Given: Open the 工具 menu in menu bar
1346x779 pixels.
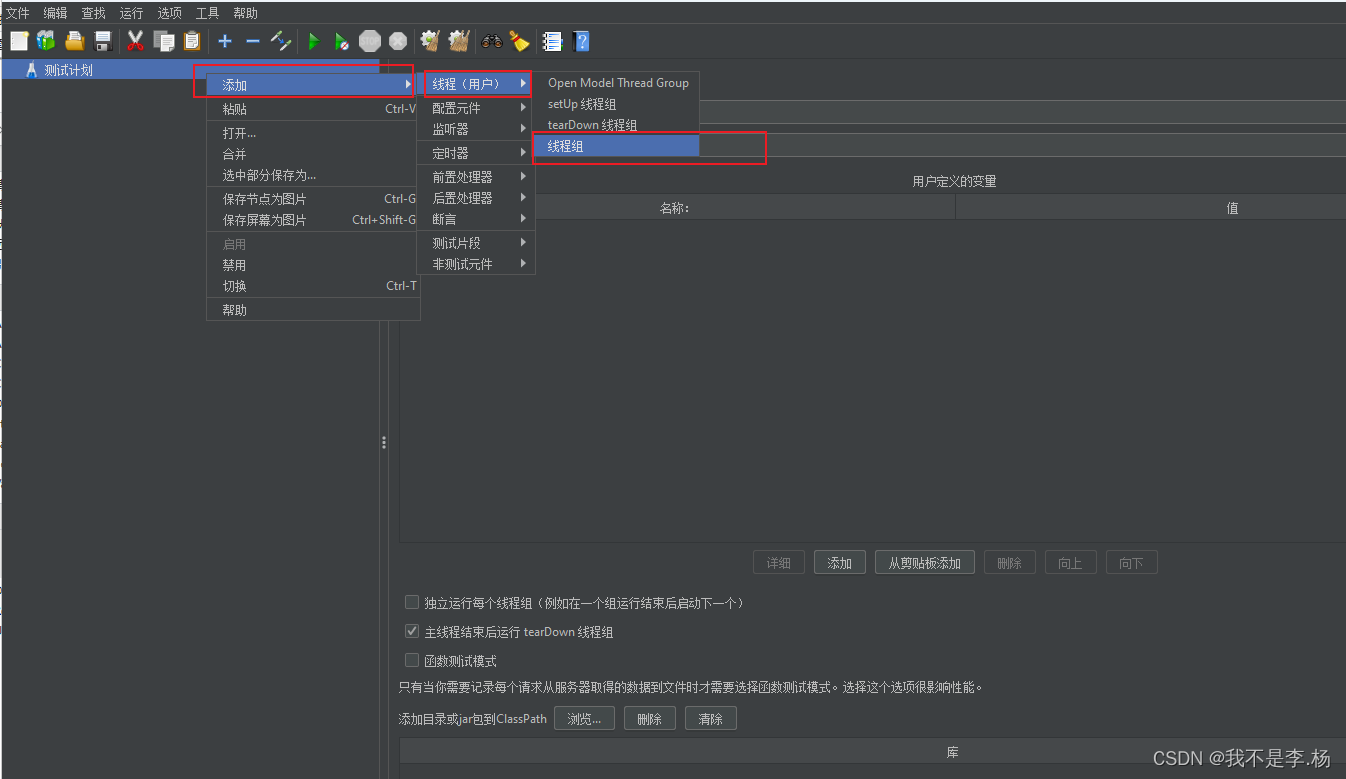Looking at the screenshot, I should pos(207,13).
